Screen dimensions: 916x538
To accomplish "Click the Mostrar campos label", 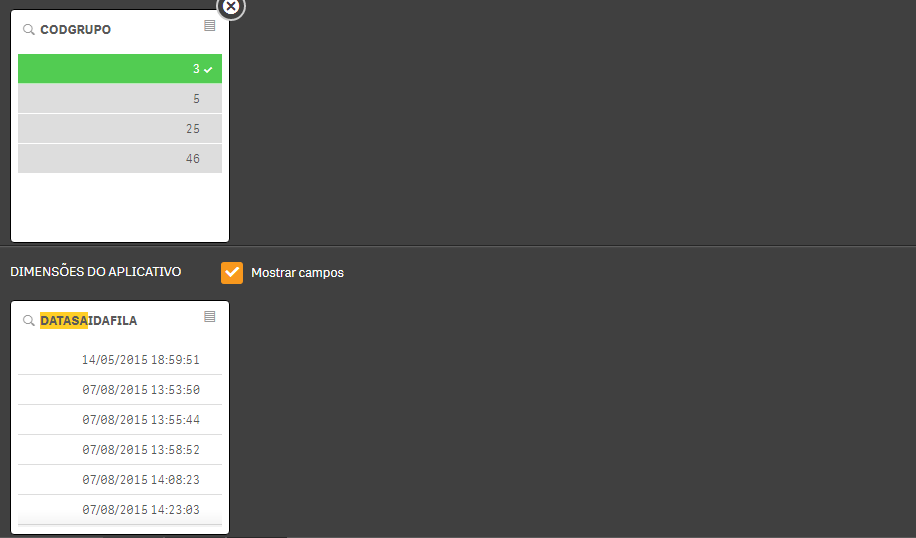I will [297, 273].
